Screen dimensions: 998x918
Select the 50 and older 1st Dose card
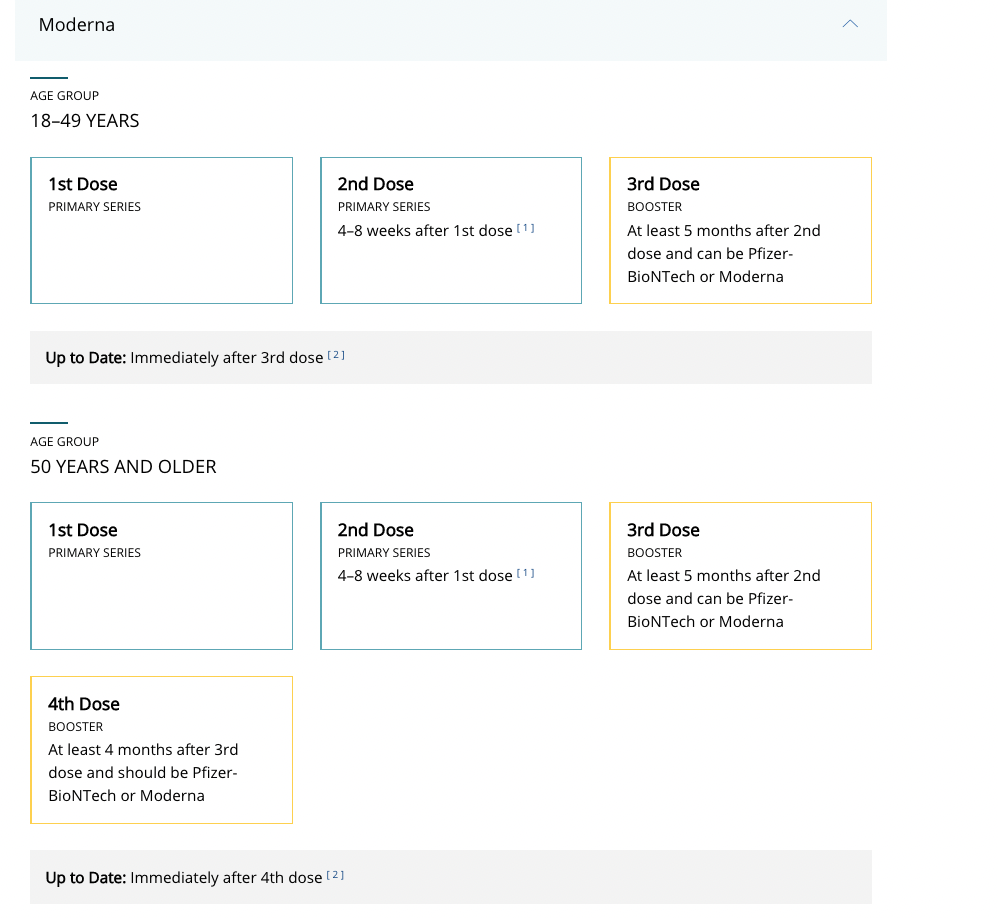point(162,576)
